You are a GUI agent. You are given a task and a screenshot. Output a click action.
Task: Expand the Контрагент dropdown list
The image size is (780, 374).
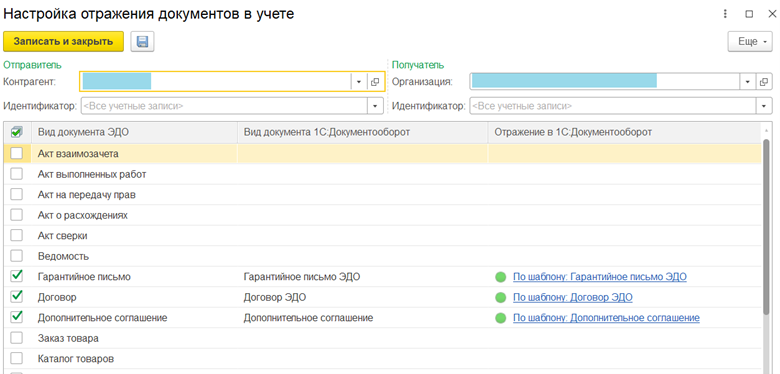(x=358, y=82)
